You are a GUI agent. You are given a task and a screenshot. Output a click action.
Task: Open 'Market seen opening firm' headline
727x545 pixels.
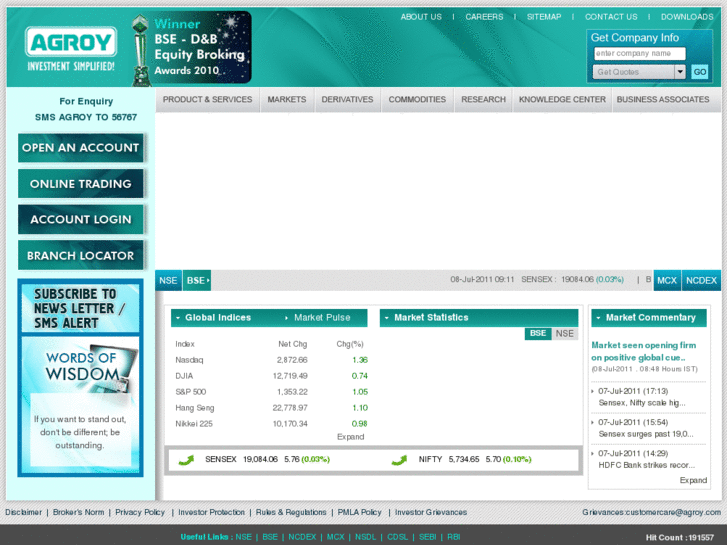pos(644,351)
